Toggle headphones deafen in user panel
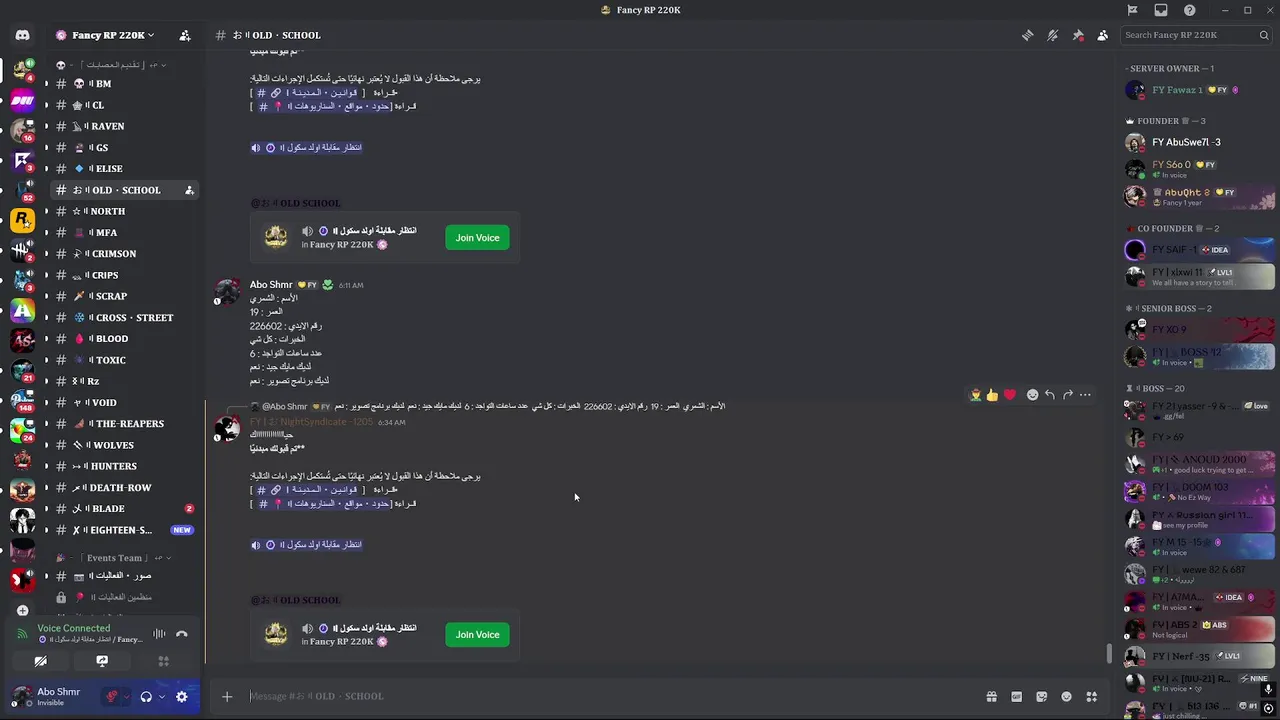 click(x=146, y=697)
